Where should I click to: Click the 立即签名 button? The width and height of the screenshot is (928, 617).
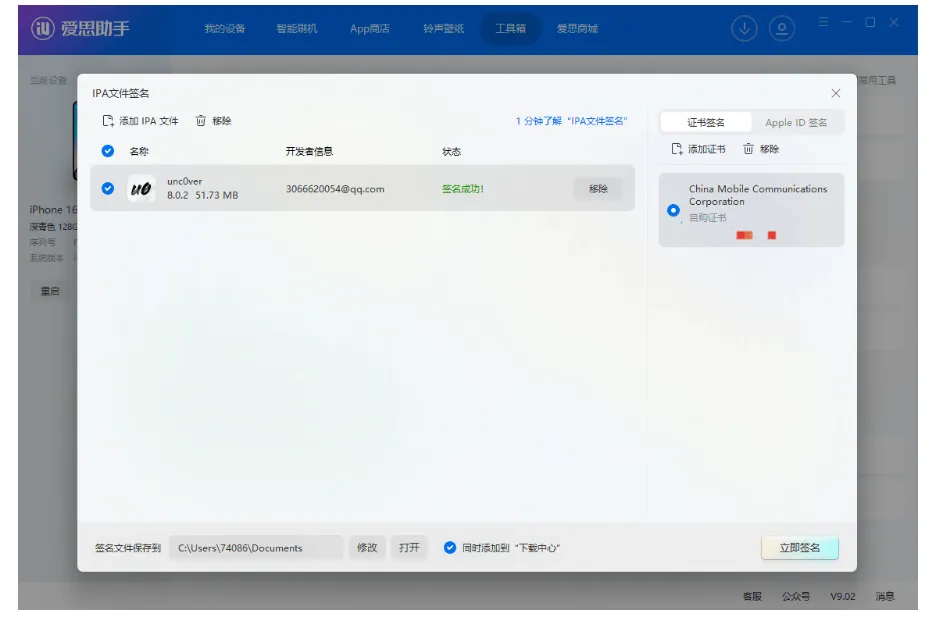point(800,547)
